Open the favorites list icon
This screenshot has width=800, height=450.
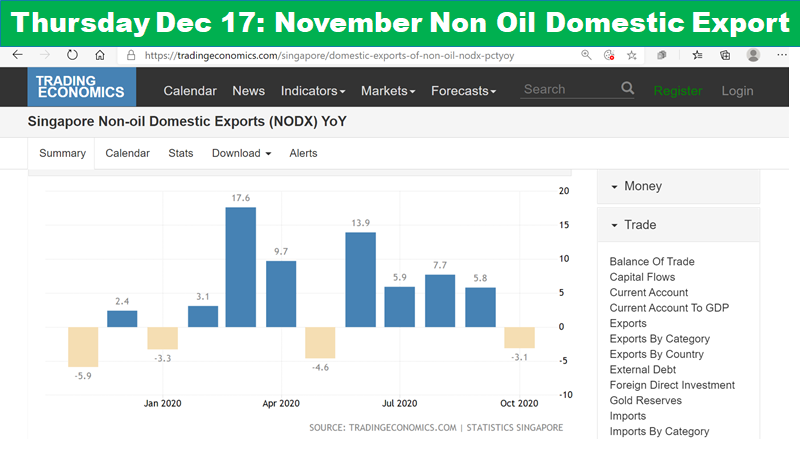(697, 55)
